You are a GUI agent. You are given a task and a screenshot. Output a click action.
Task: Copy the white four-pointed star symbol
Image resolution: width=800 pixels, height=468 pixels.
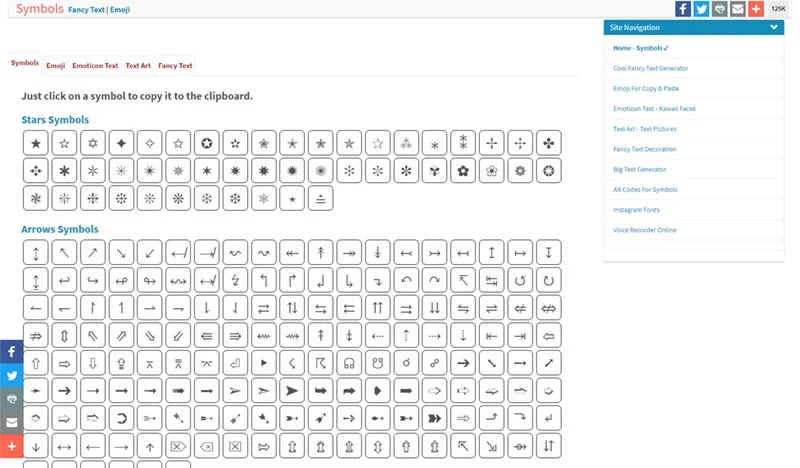150,143
